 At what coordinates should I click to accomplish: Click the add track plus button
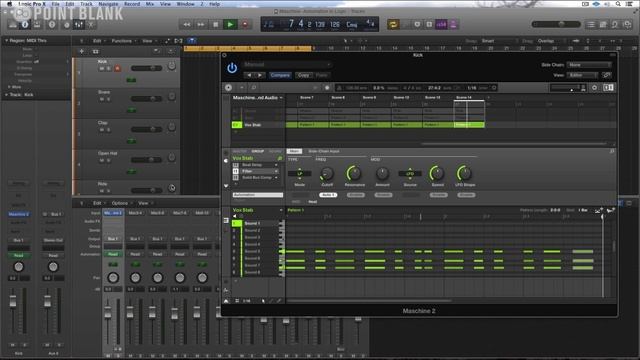click(82, 51)
